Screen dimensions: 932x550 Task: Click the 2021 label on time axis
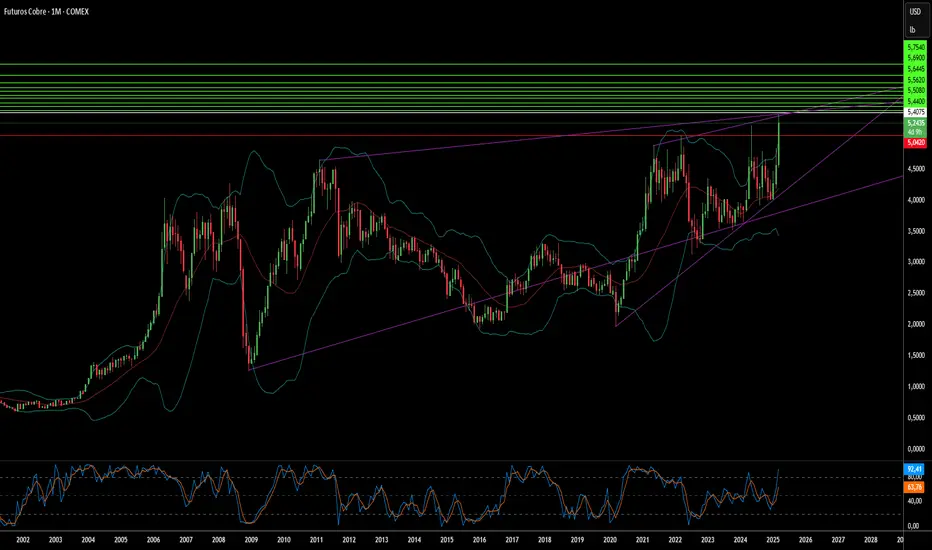click(642, 538)
